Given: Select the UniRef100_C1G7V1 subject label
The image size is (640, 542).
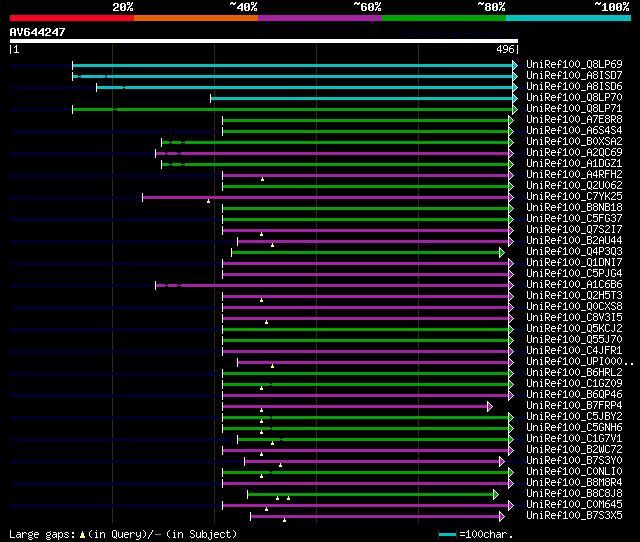Looking at the screenshot, I should coord(574,439).
